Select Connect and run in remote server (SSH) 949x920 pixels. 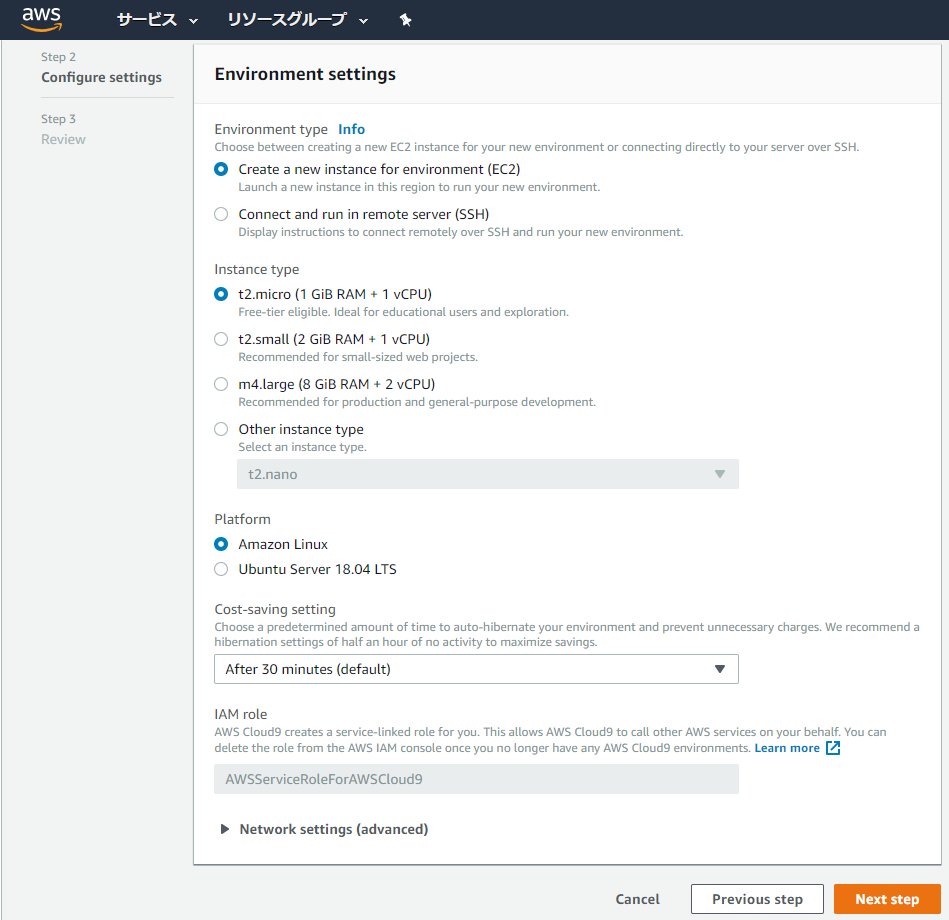[221, 214]
